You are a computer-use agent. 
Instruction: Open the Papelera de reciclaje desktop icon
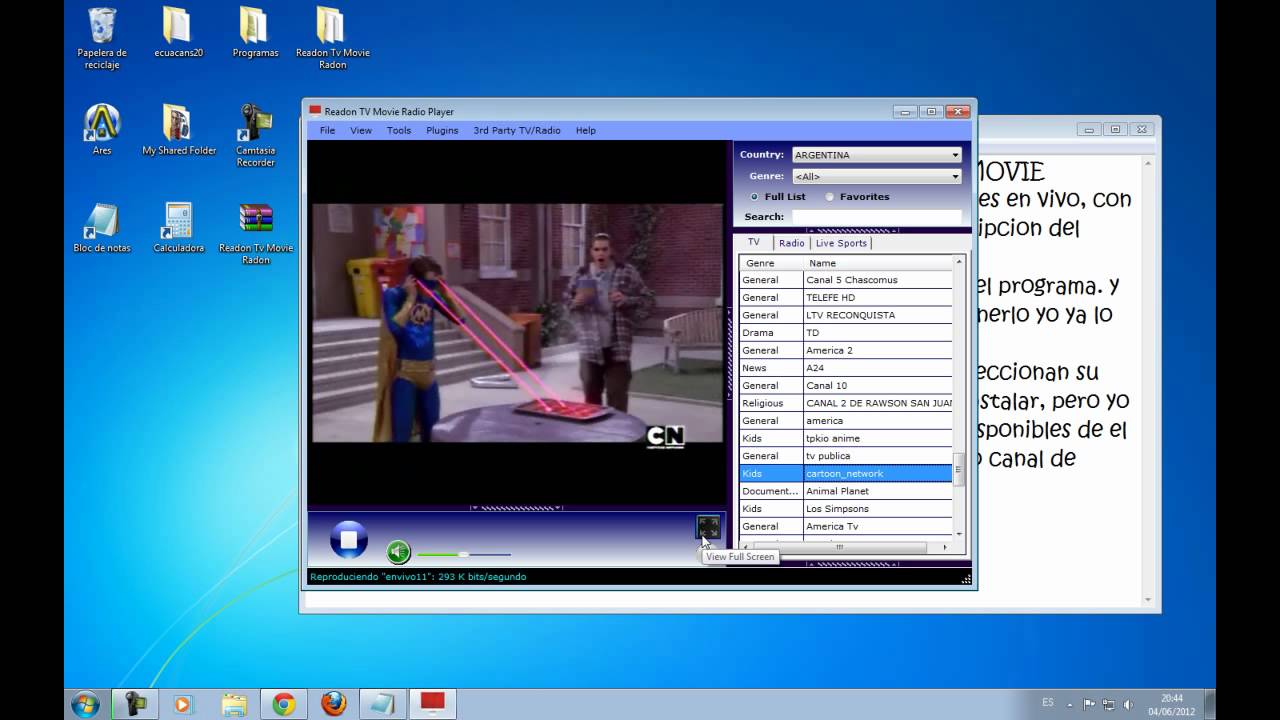(102, 39)
